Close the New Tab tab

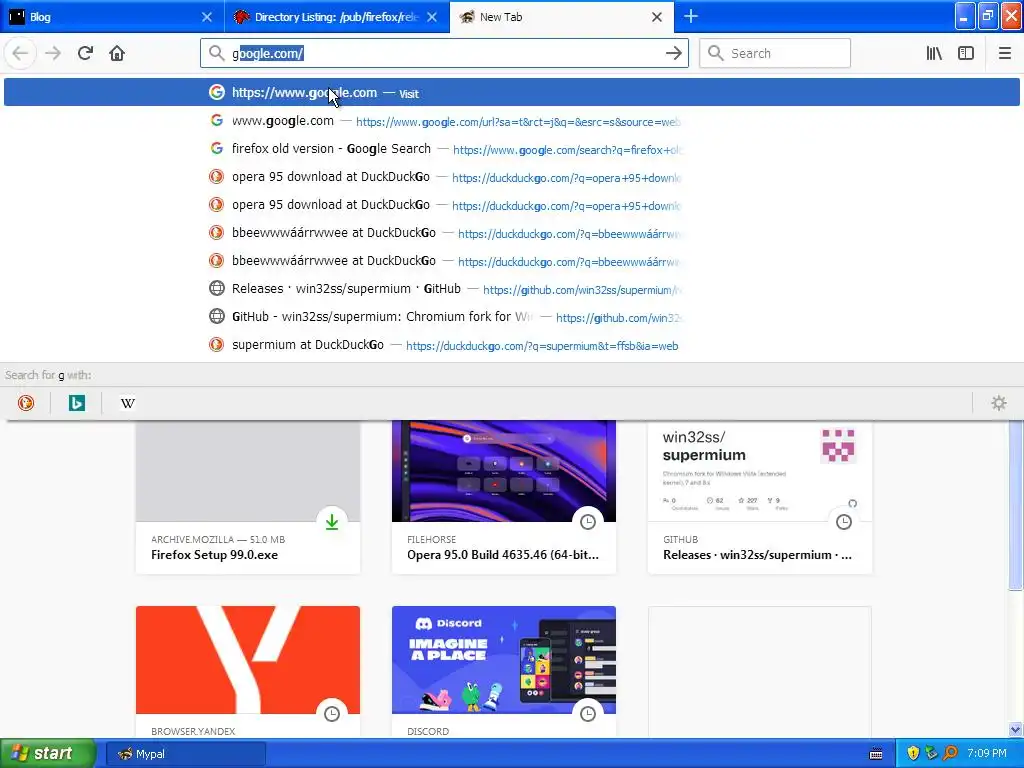coord(657,17)
